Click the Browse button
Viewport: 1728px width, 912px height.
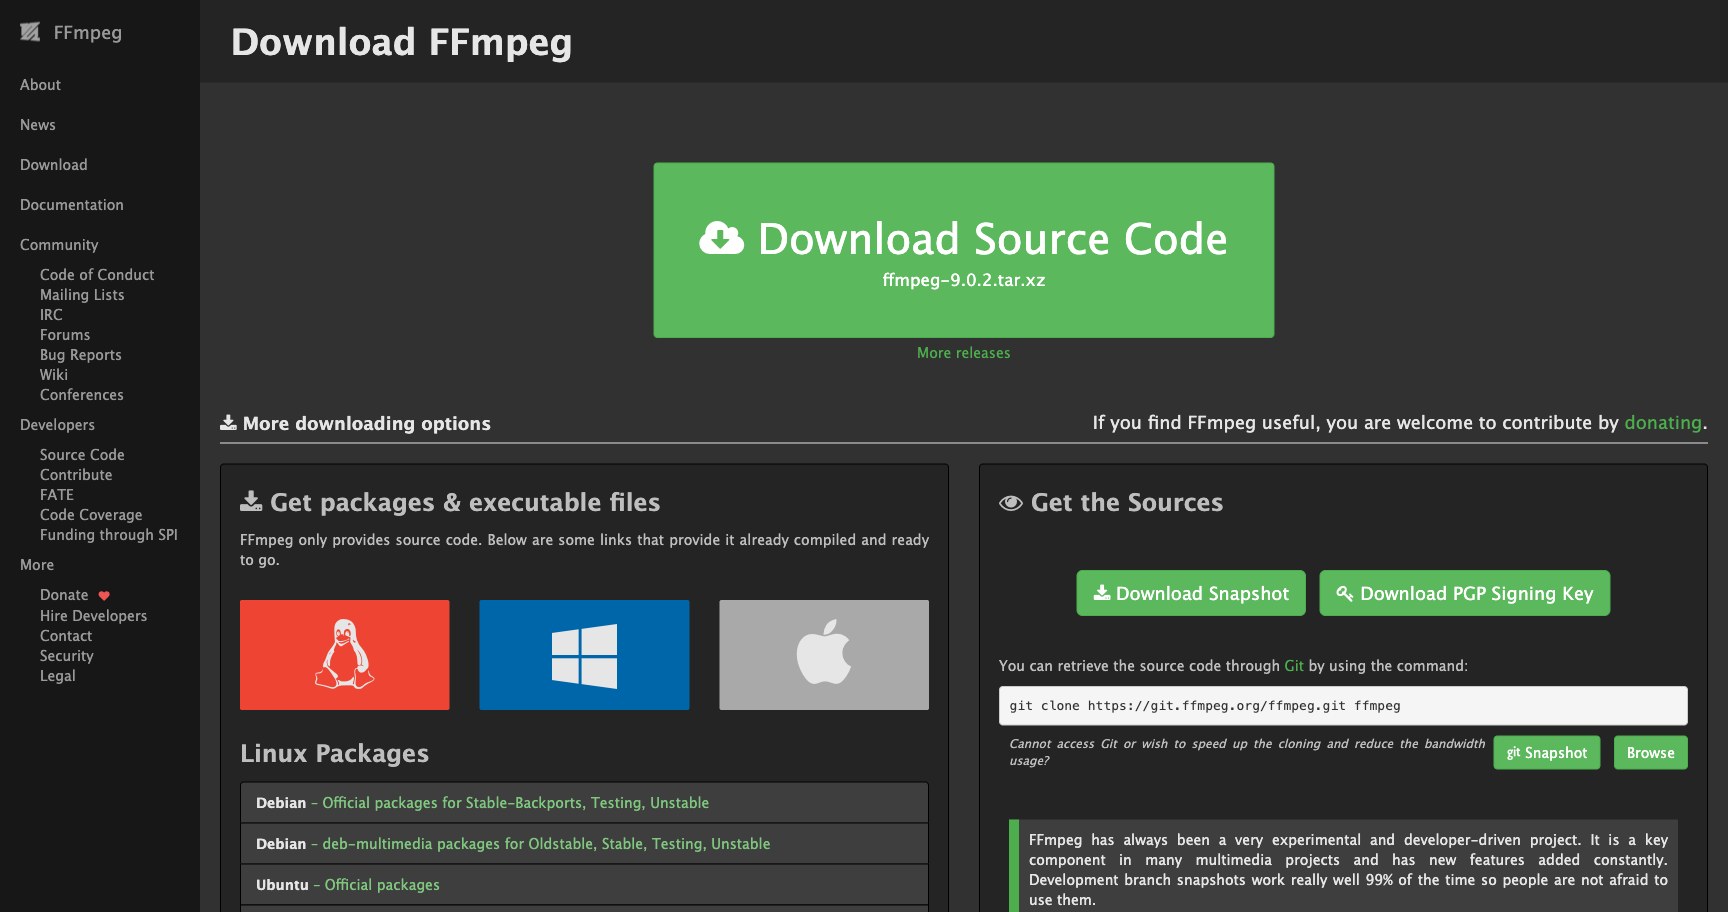coord(1651,753)
